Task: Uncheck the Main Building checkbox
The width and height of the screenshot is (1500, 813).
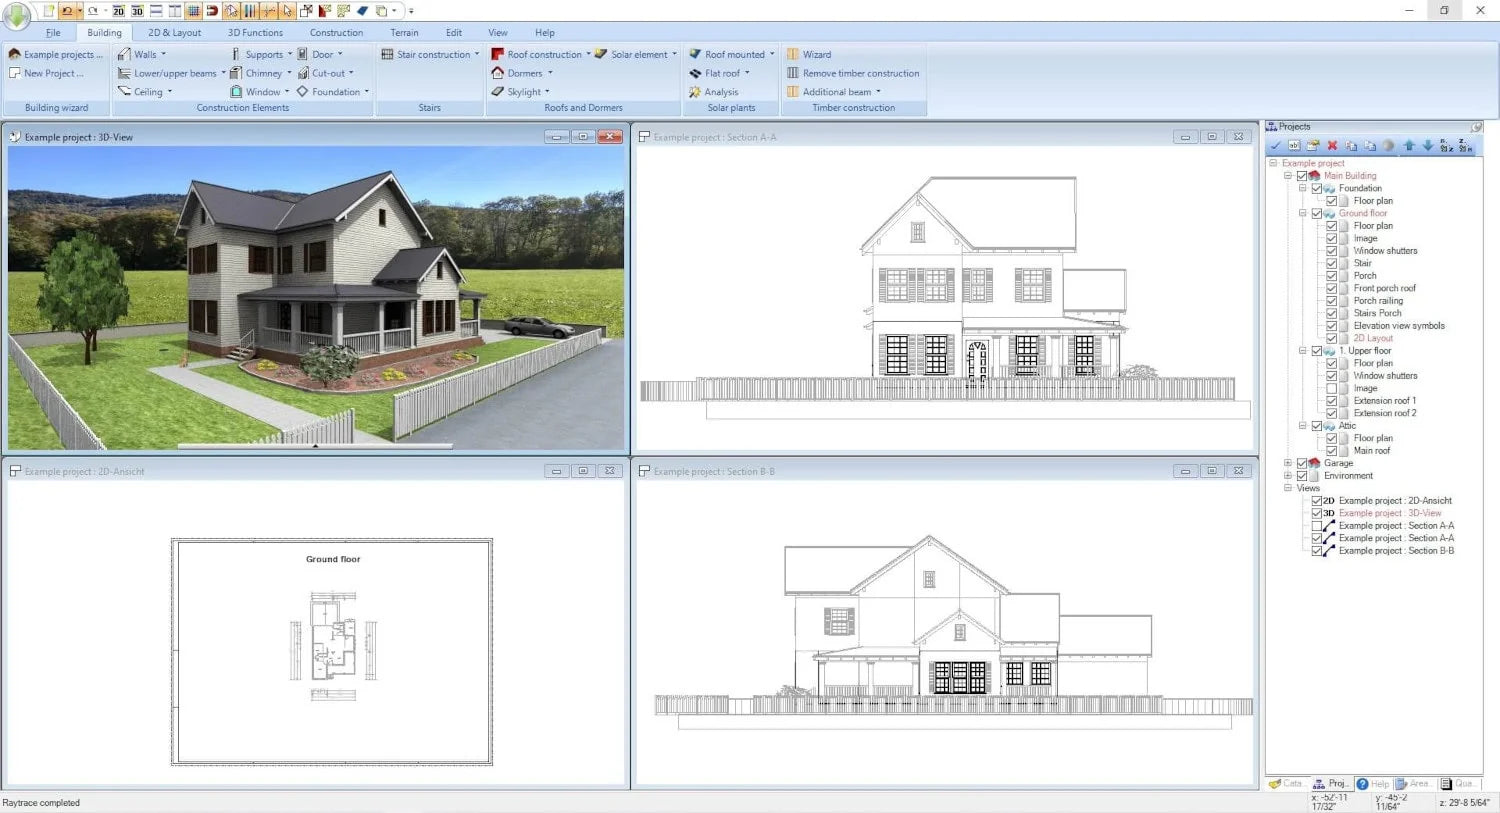Action: coord(1302,176)
